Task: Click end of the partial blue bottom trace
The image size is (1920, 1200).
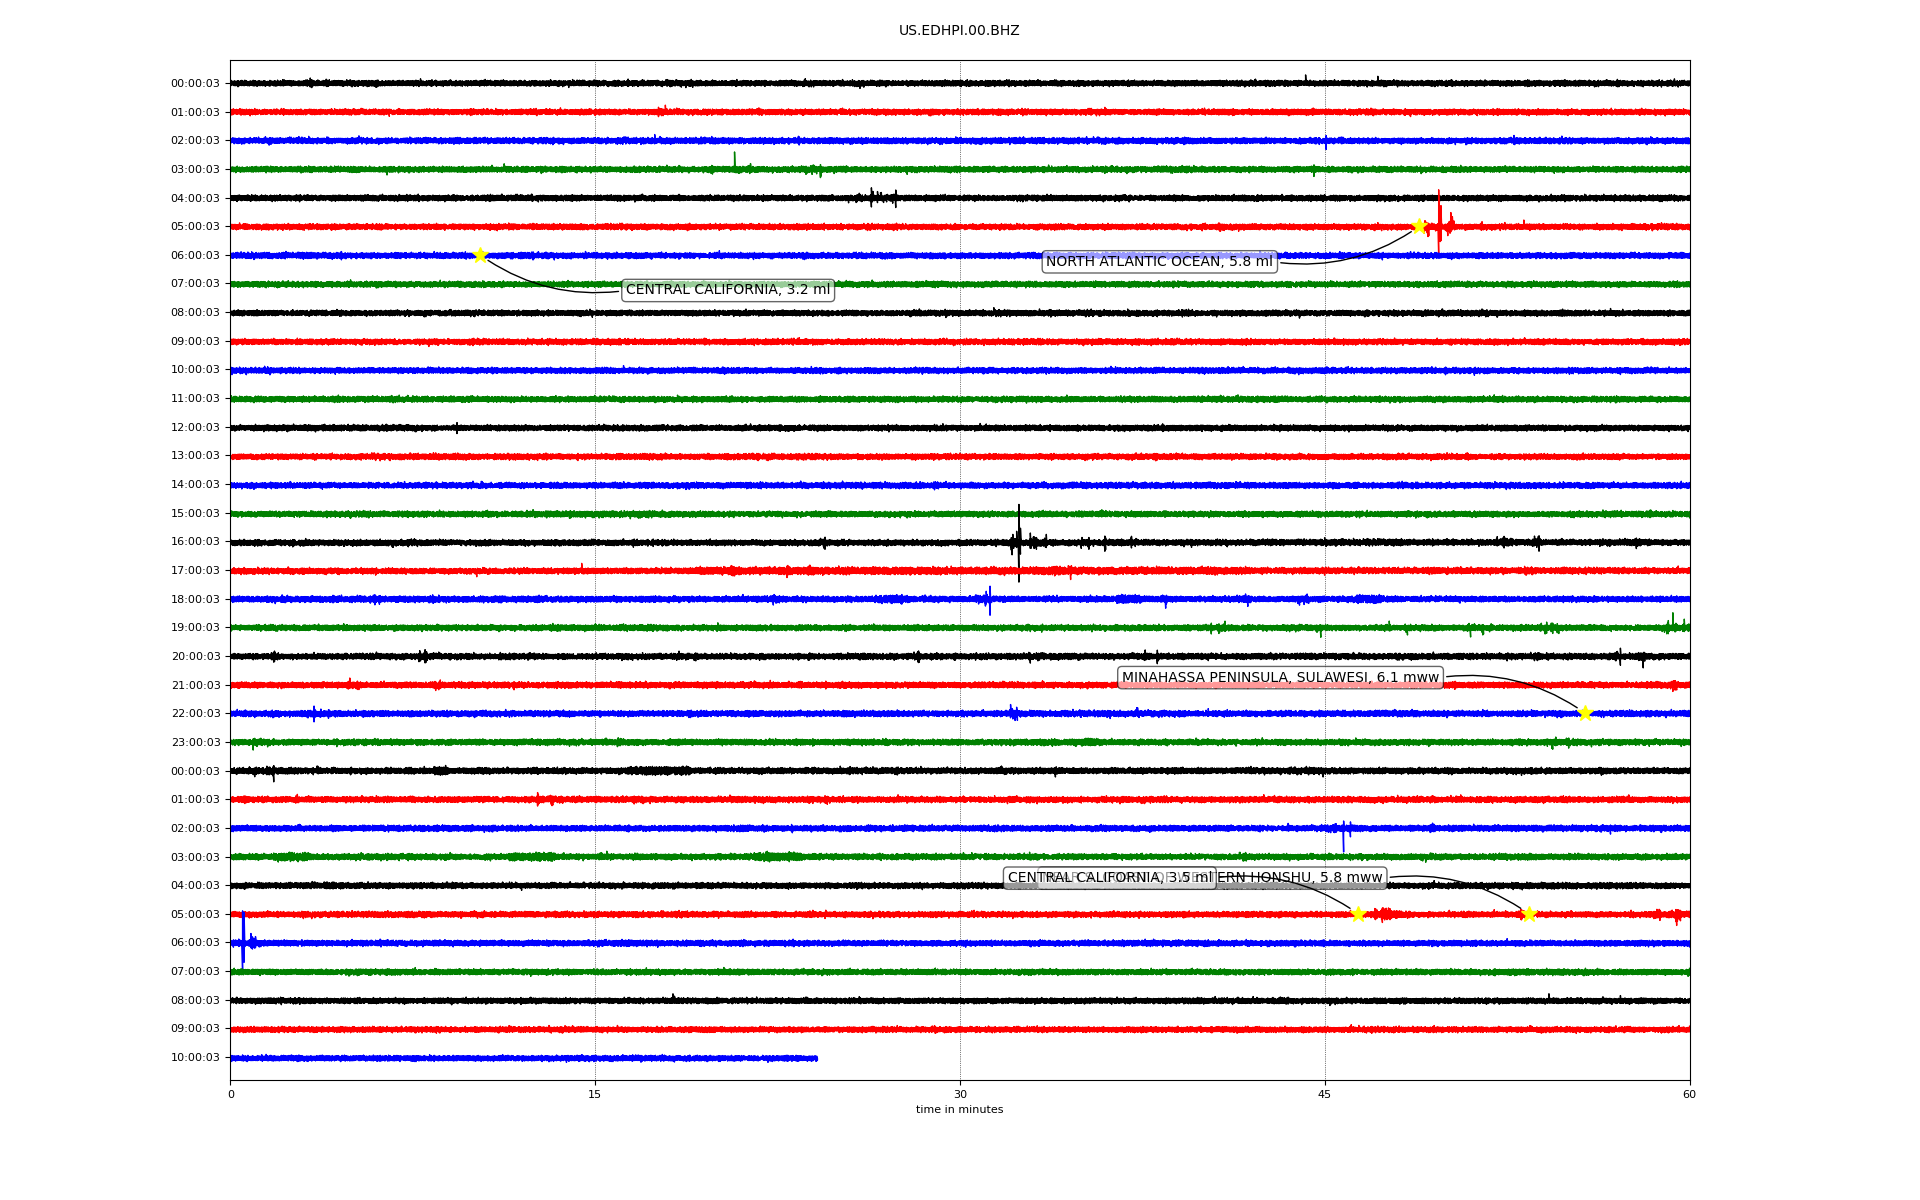Action: [815, 1058]
